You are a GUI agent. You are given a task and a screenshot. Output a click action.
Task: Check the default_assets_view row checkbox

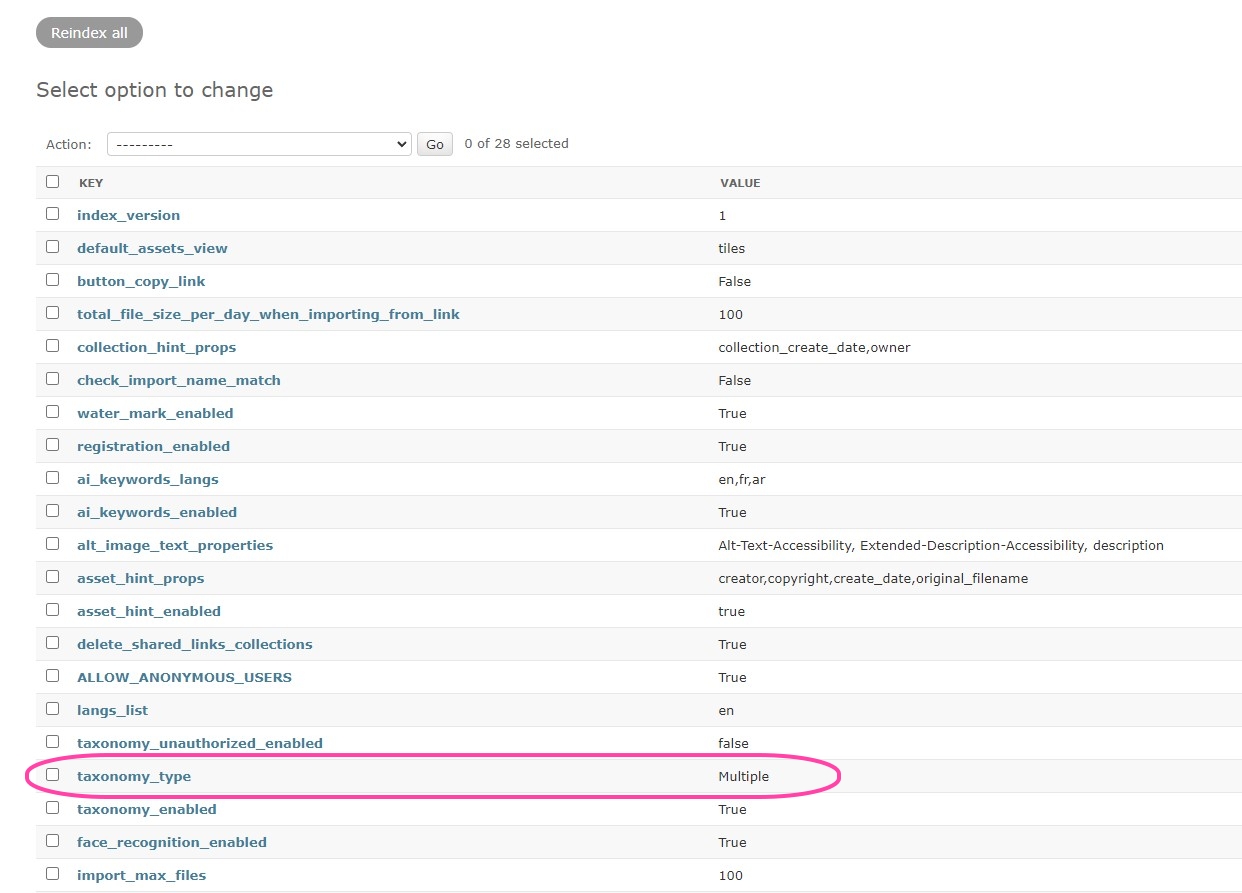[x=52, y=247]
